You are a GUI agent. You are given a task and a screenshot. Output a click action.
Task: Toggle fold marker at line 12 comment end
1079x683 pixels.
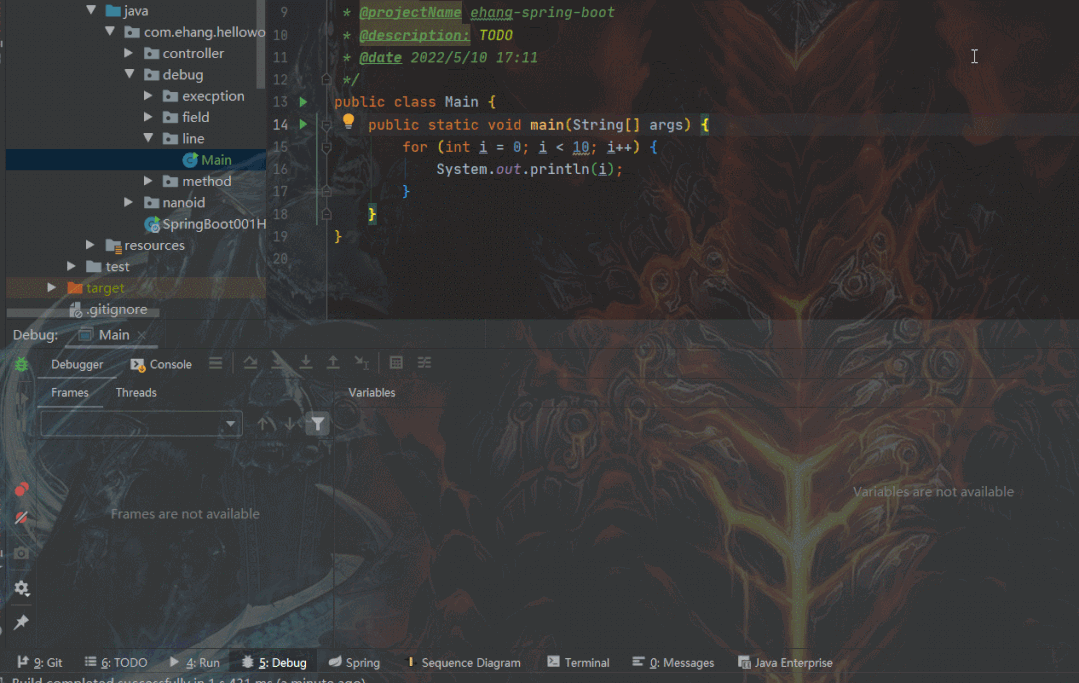pyautogui.click(x=327, y=80)
